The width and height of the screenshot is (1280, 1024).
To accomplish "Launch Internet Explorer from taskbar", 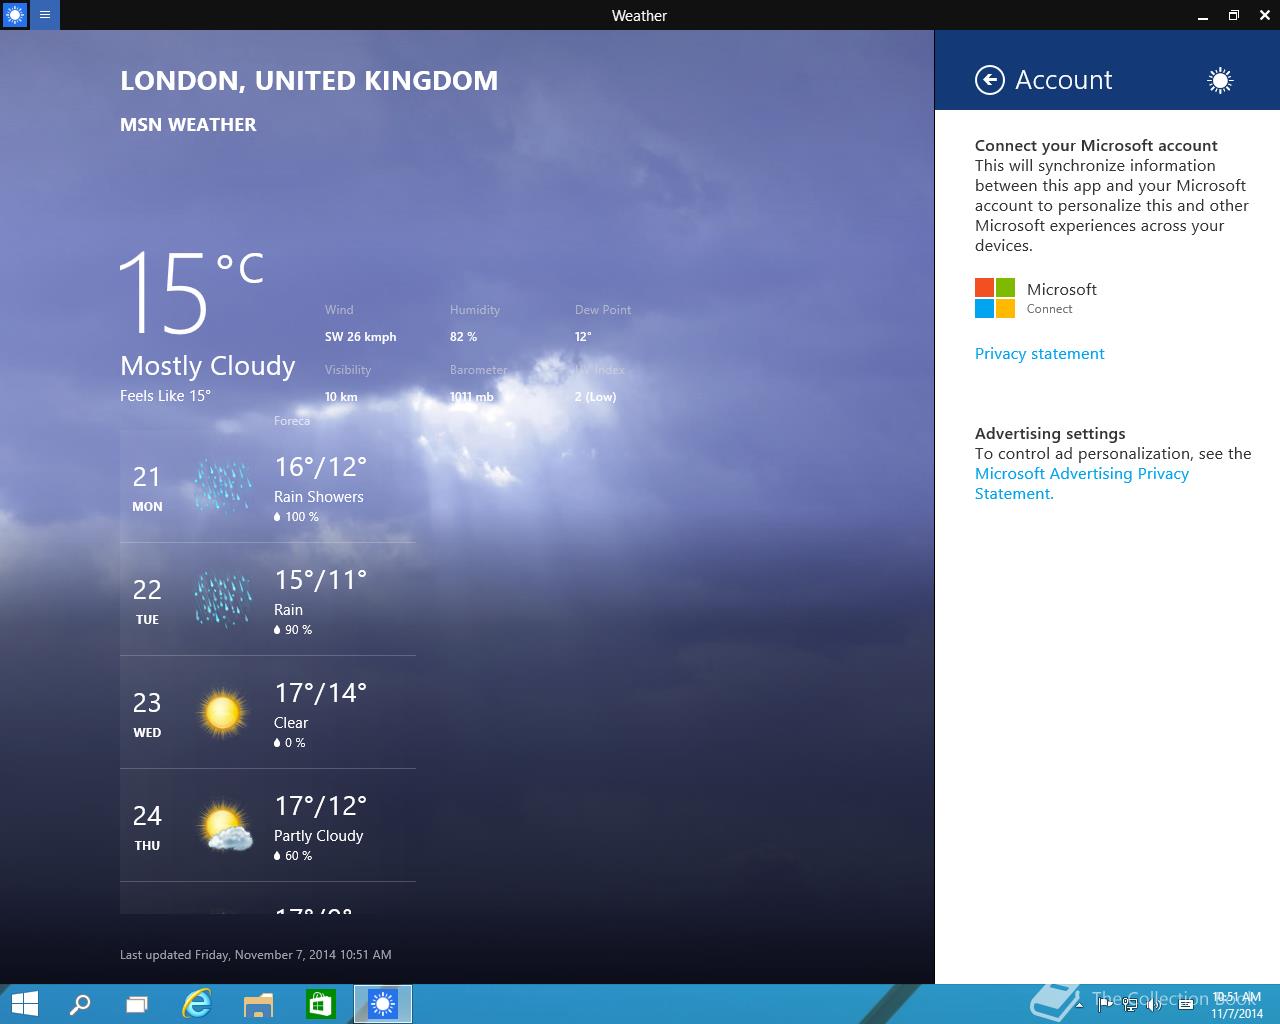I will pyautogui.click(x=197, y=1004).
